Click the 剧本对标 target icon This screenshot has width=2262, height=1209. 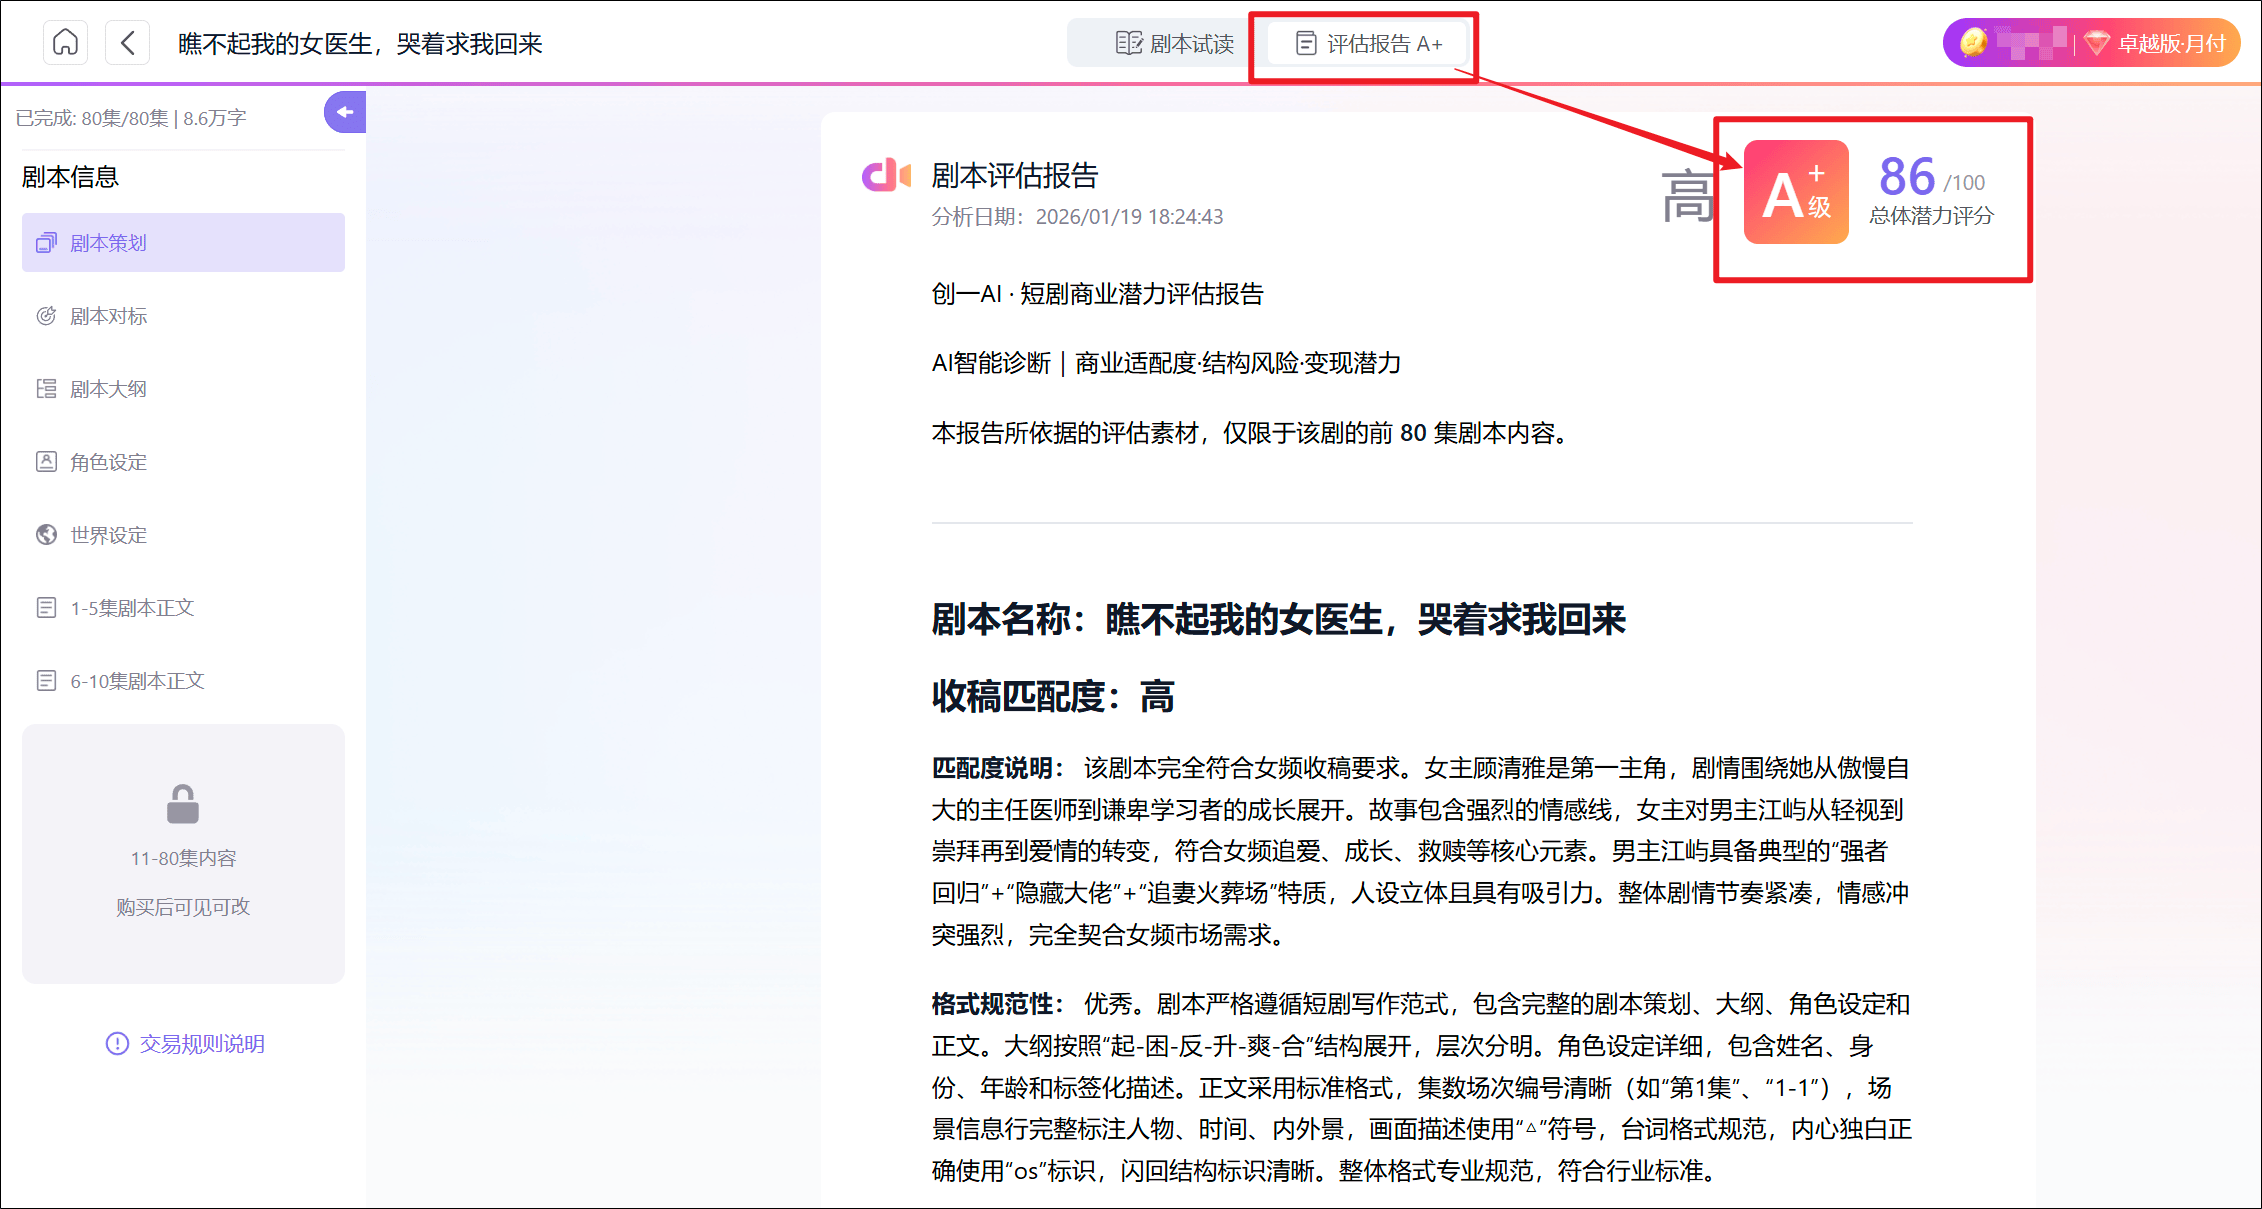tap(46, 316)
